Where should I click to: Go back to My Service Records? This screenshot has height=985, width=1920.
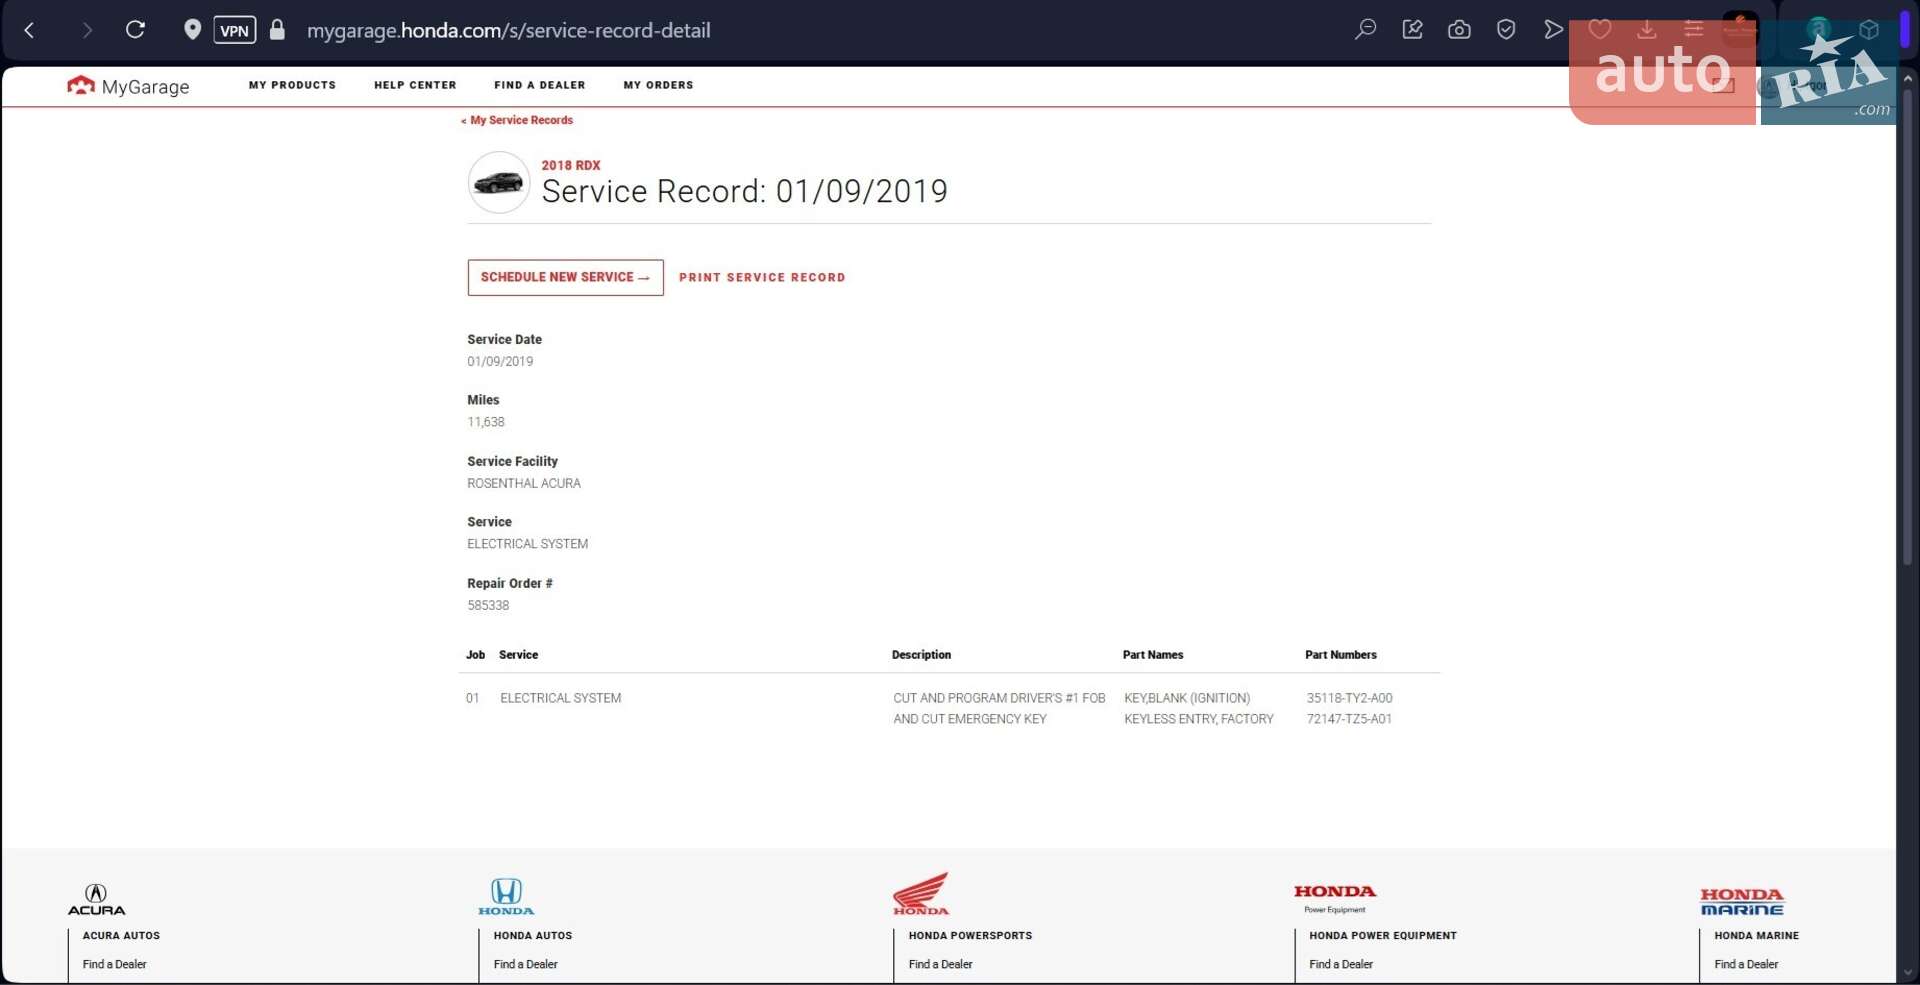pyautogui.click(x=517, y=120)
